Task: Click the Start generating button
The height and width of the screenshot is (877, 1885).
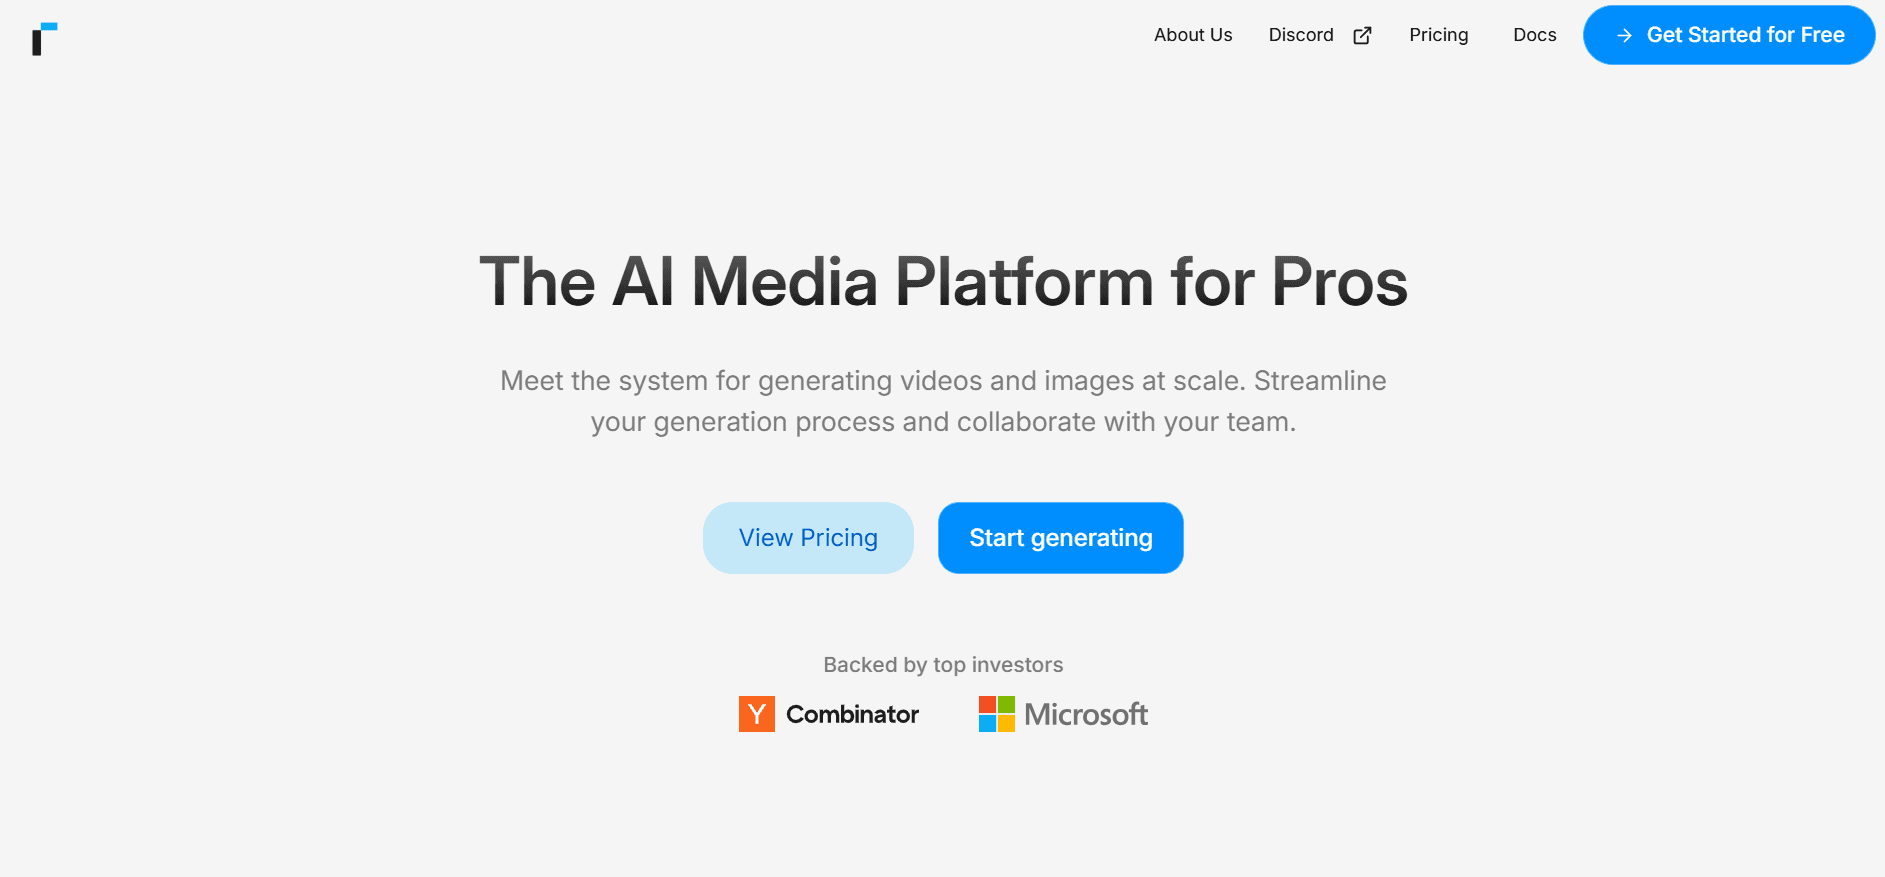Action: tap(1060, 537)
